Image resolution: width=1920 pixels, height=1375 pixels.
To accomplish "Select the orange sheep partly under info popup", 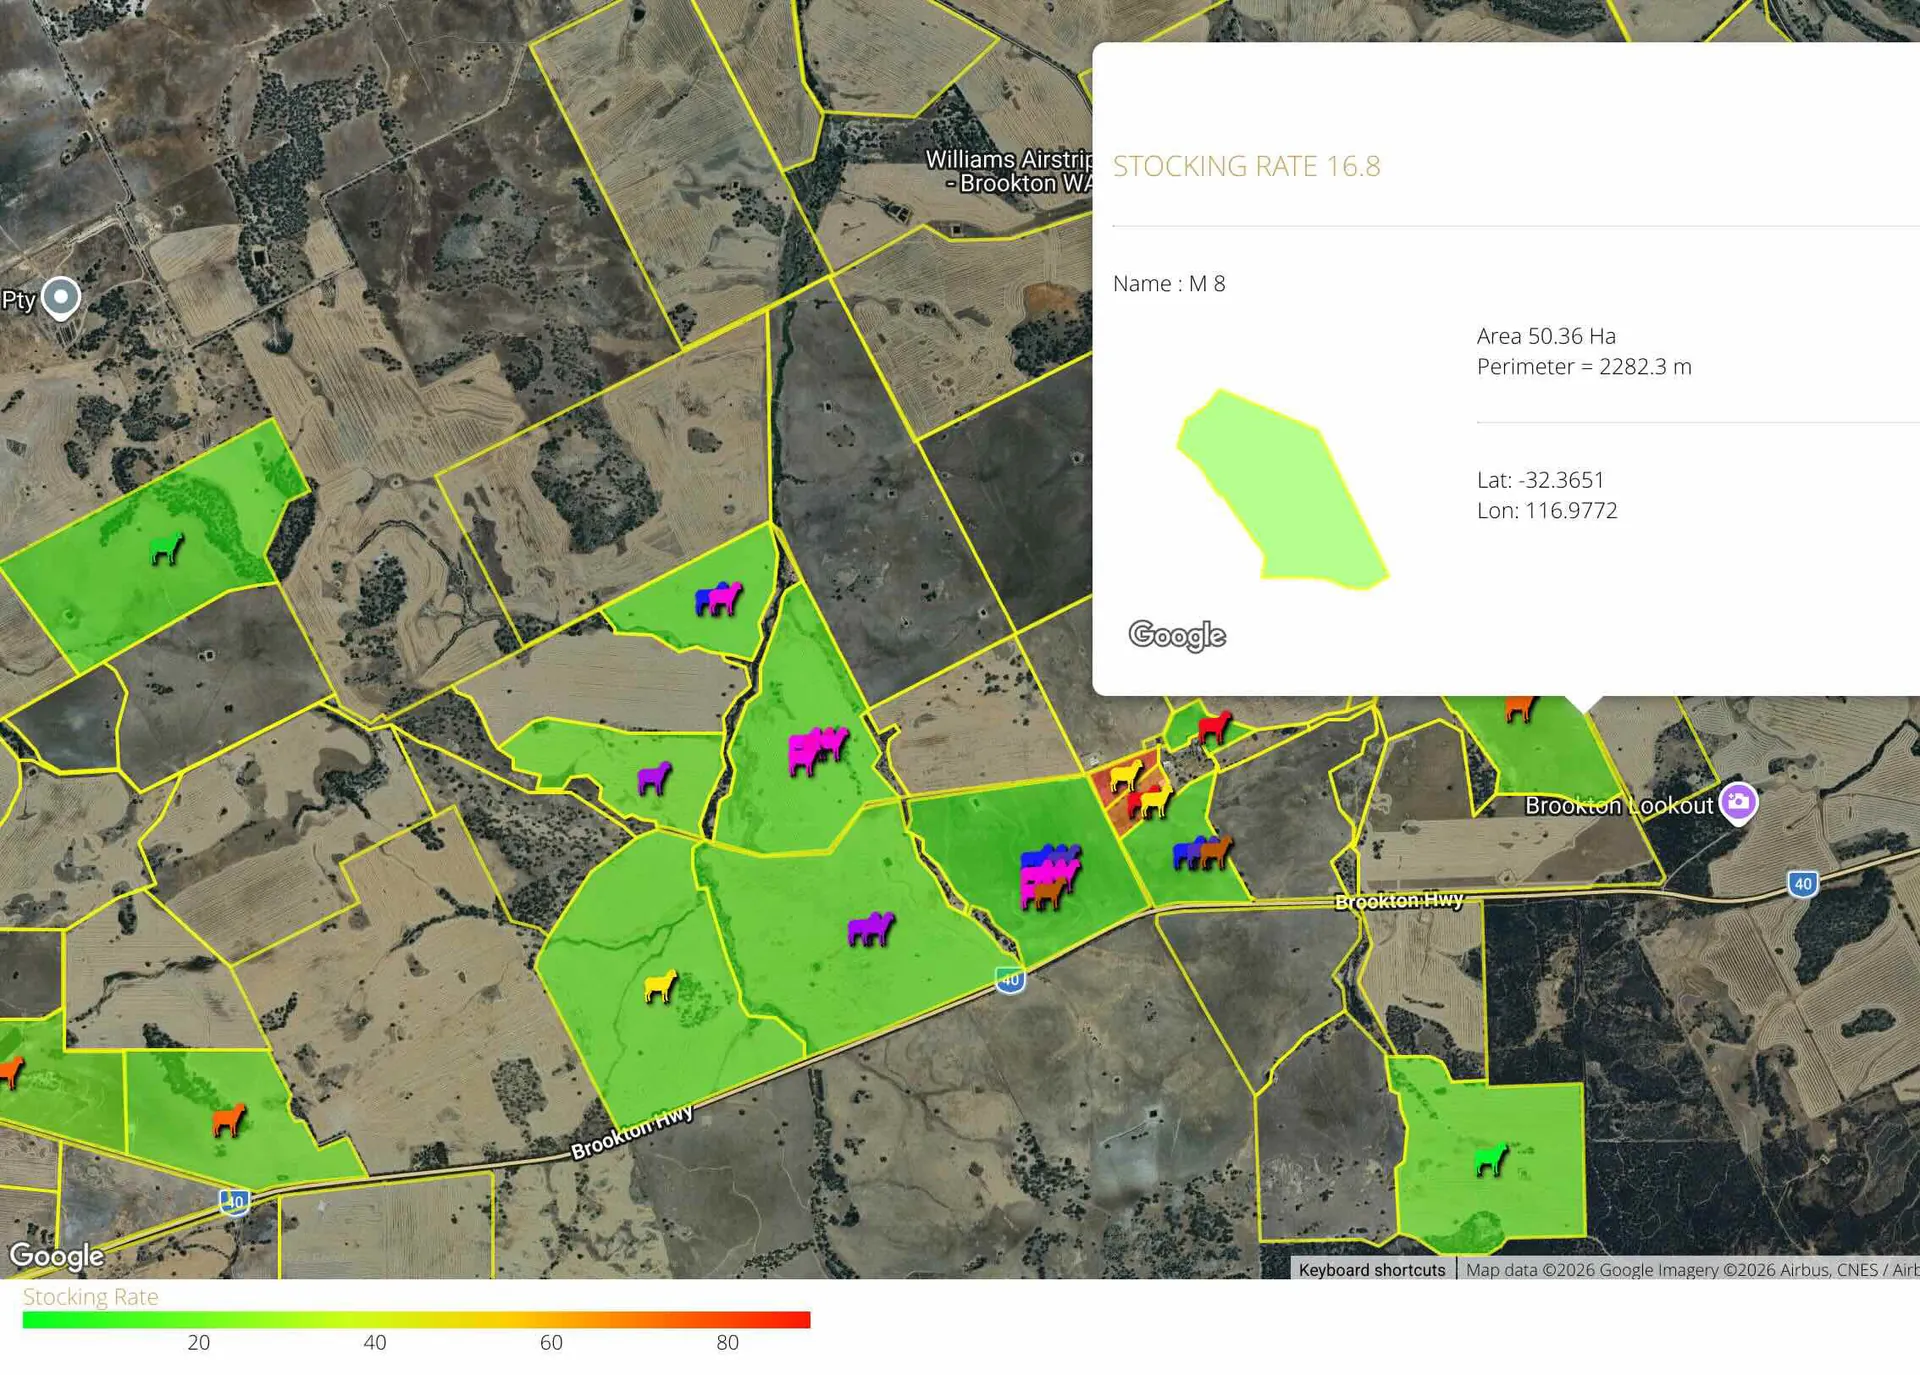I will pyautogui.click(x=1519, y=708).
